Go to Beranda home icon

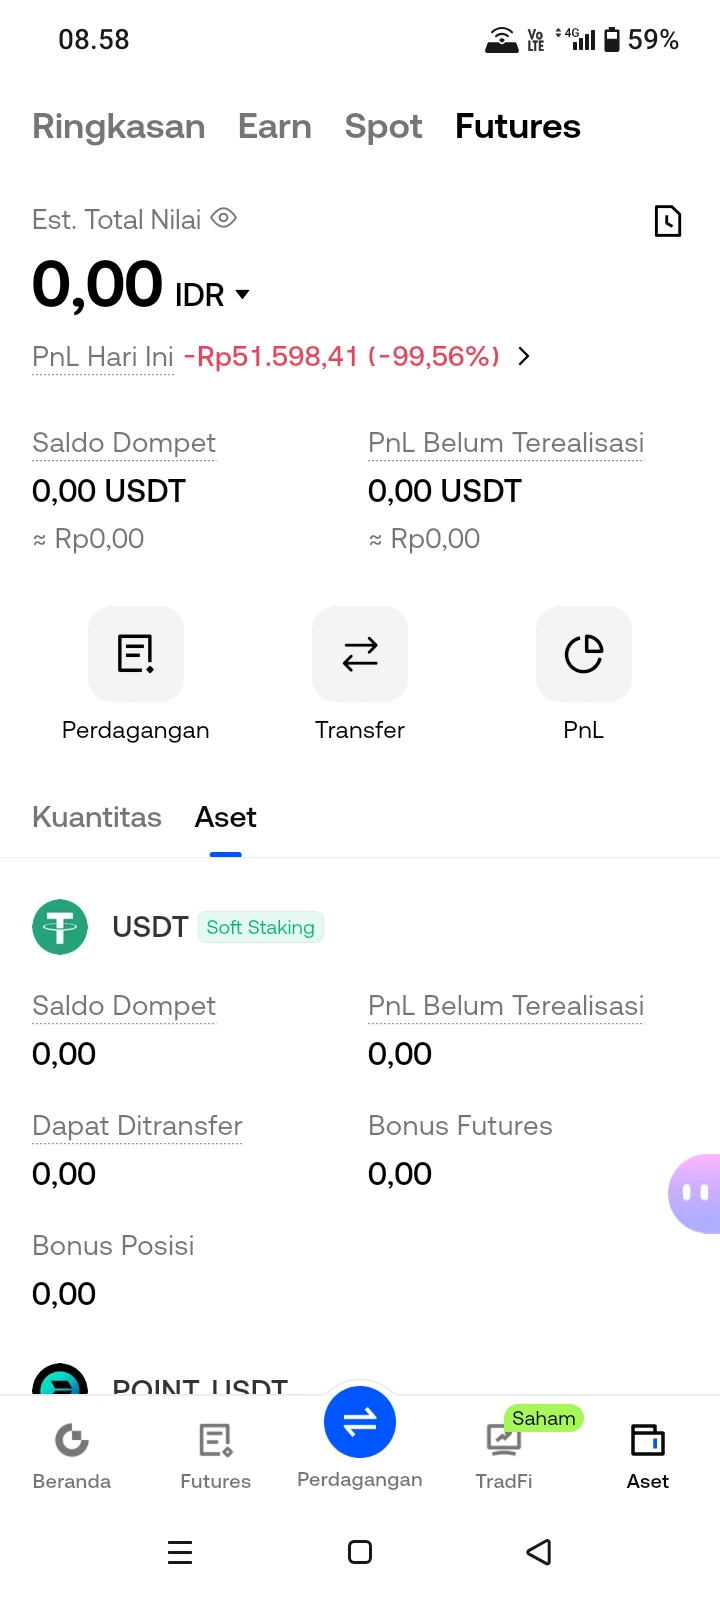(x=72, y=1440)
